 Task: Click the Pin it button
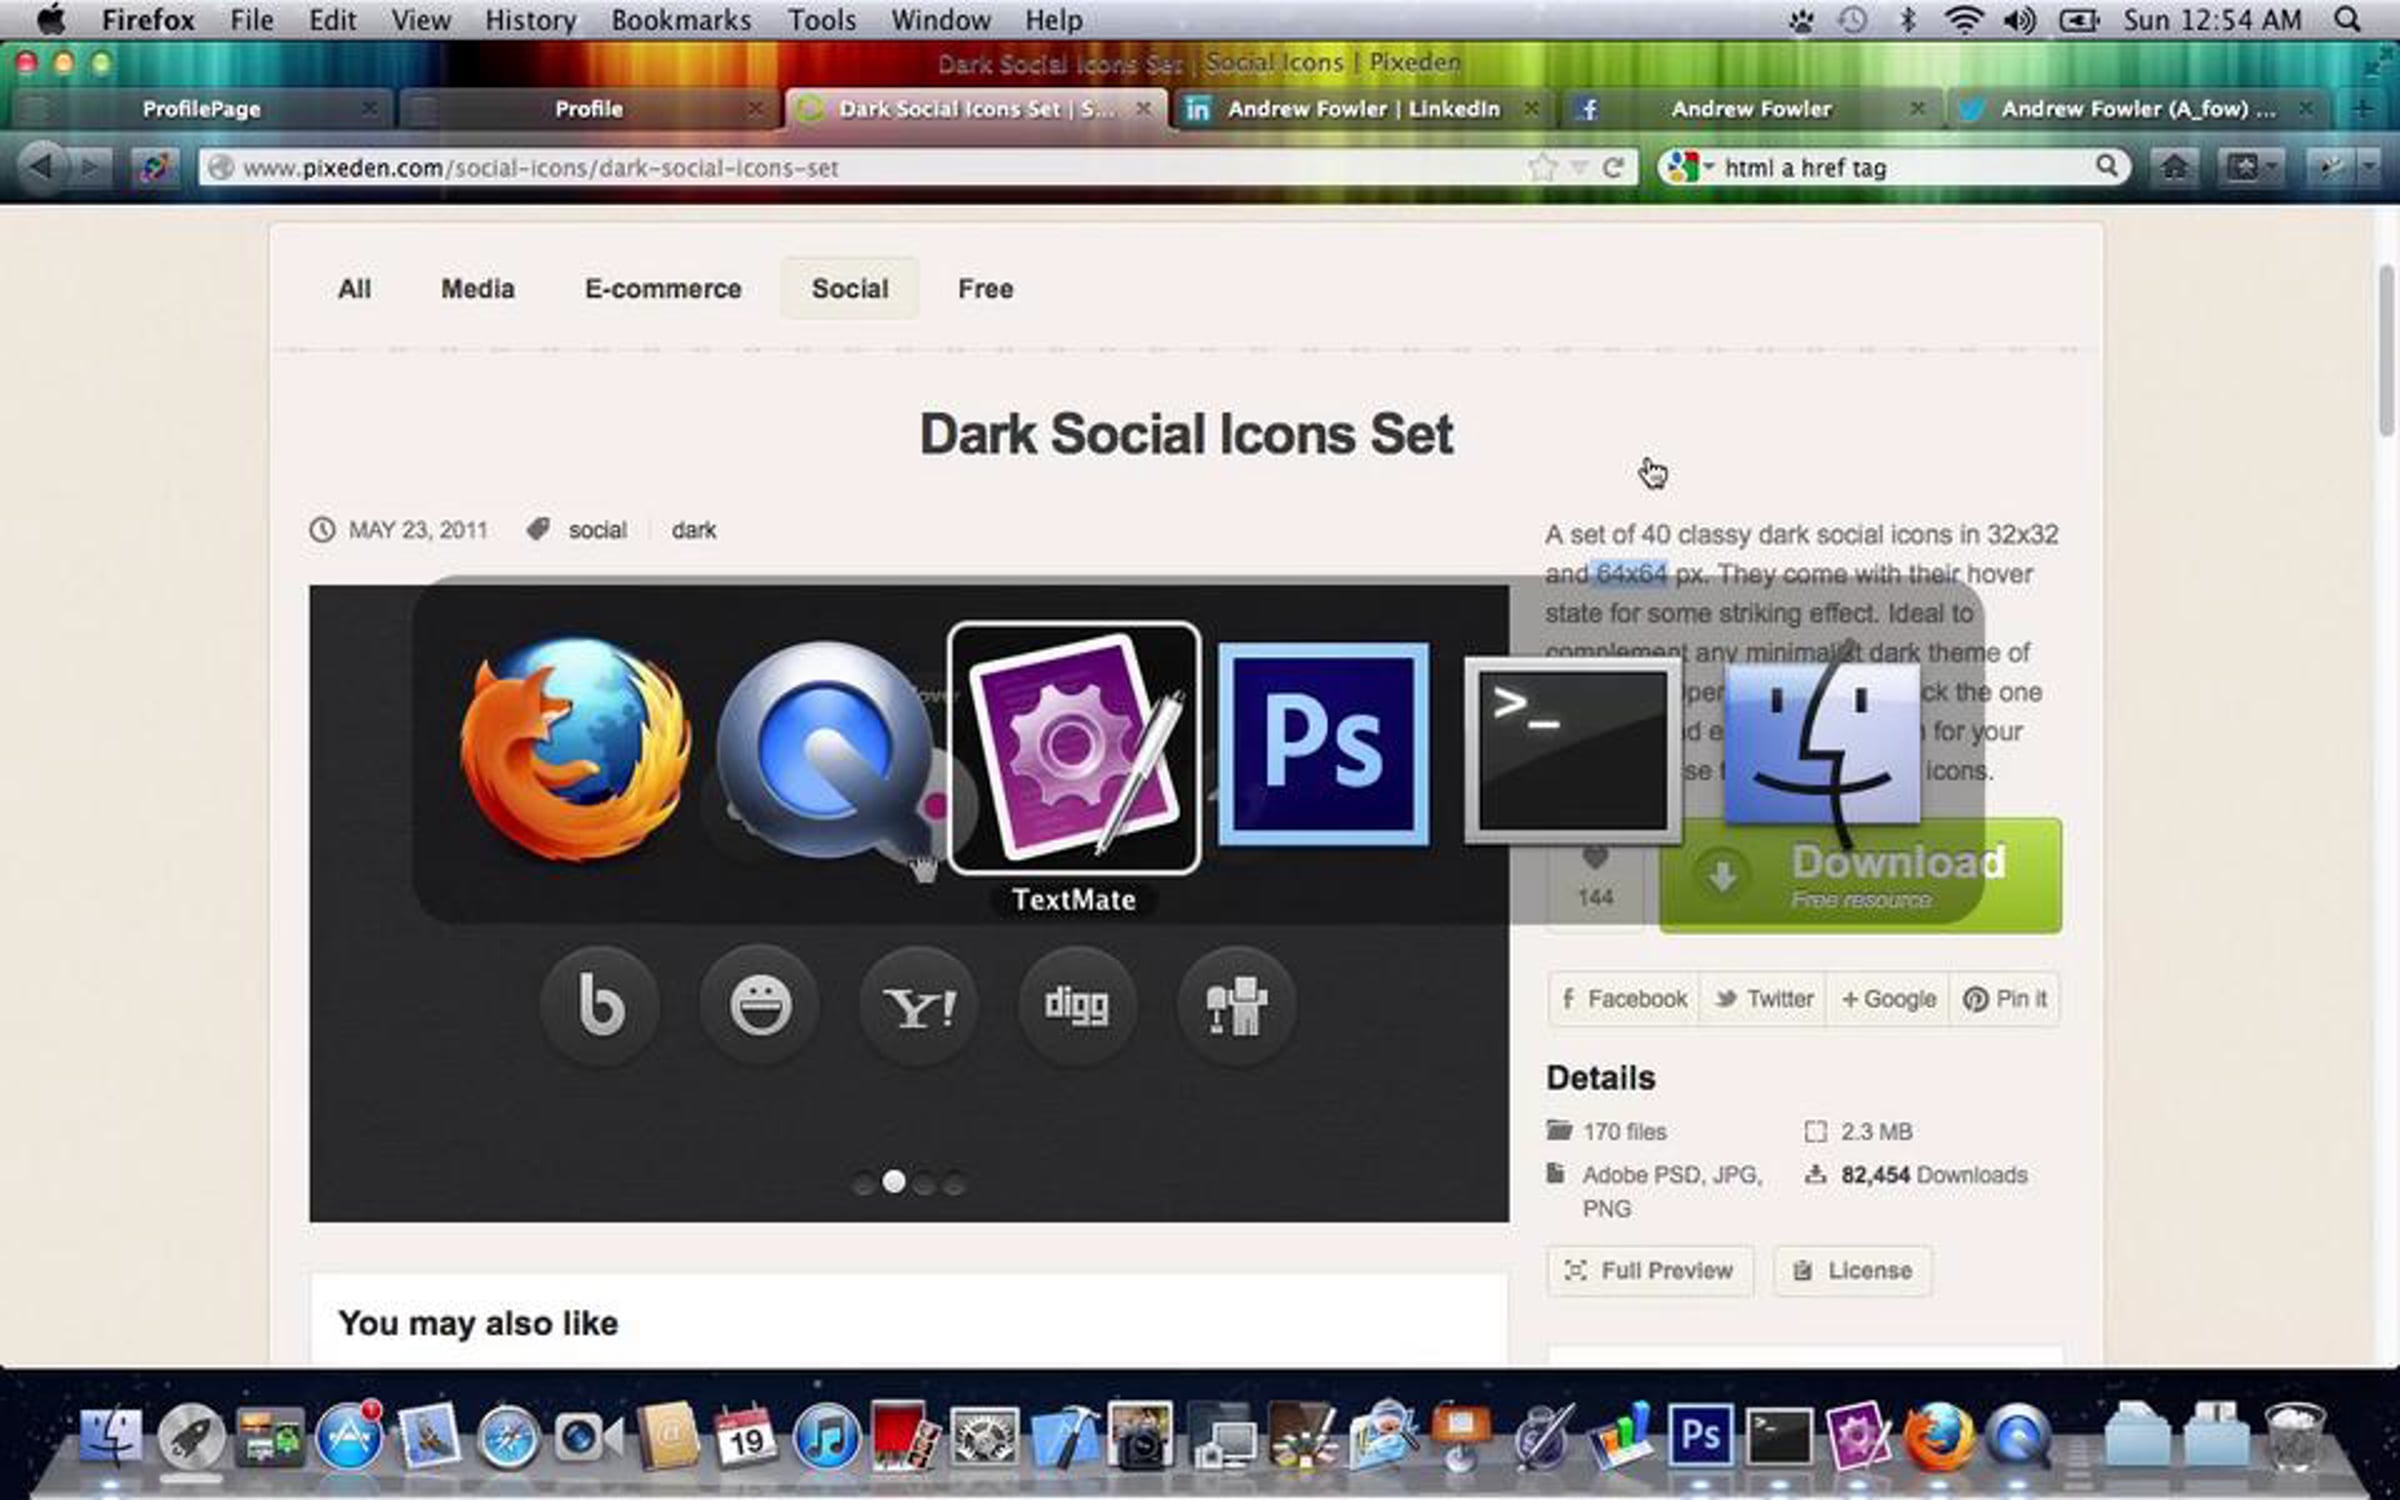pos(2004,999)
